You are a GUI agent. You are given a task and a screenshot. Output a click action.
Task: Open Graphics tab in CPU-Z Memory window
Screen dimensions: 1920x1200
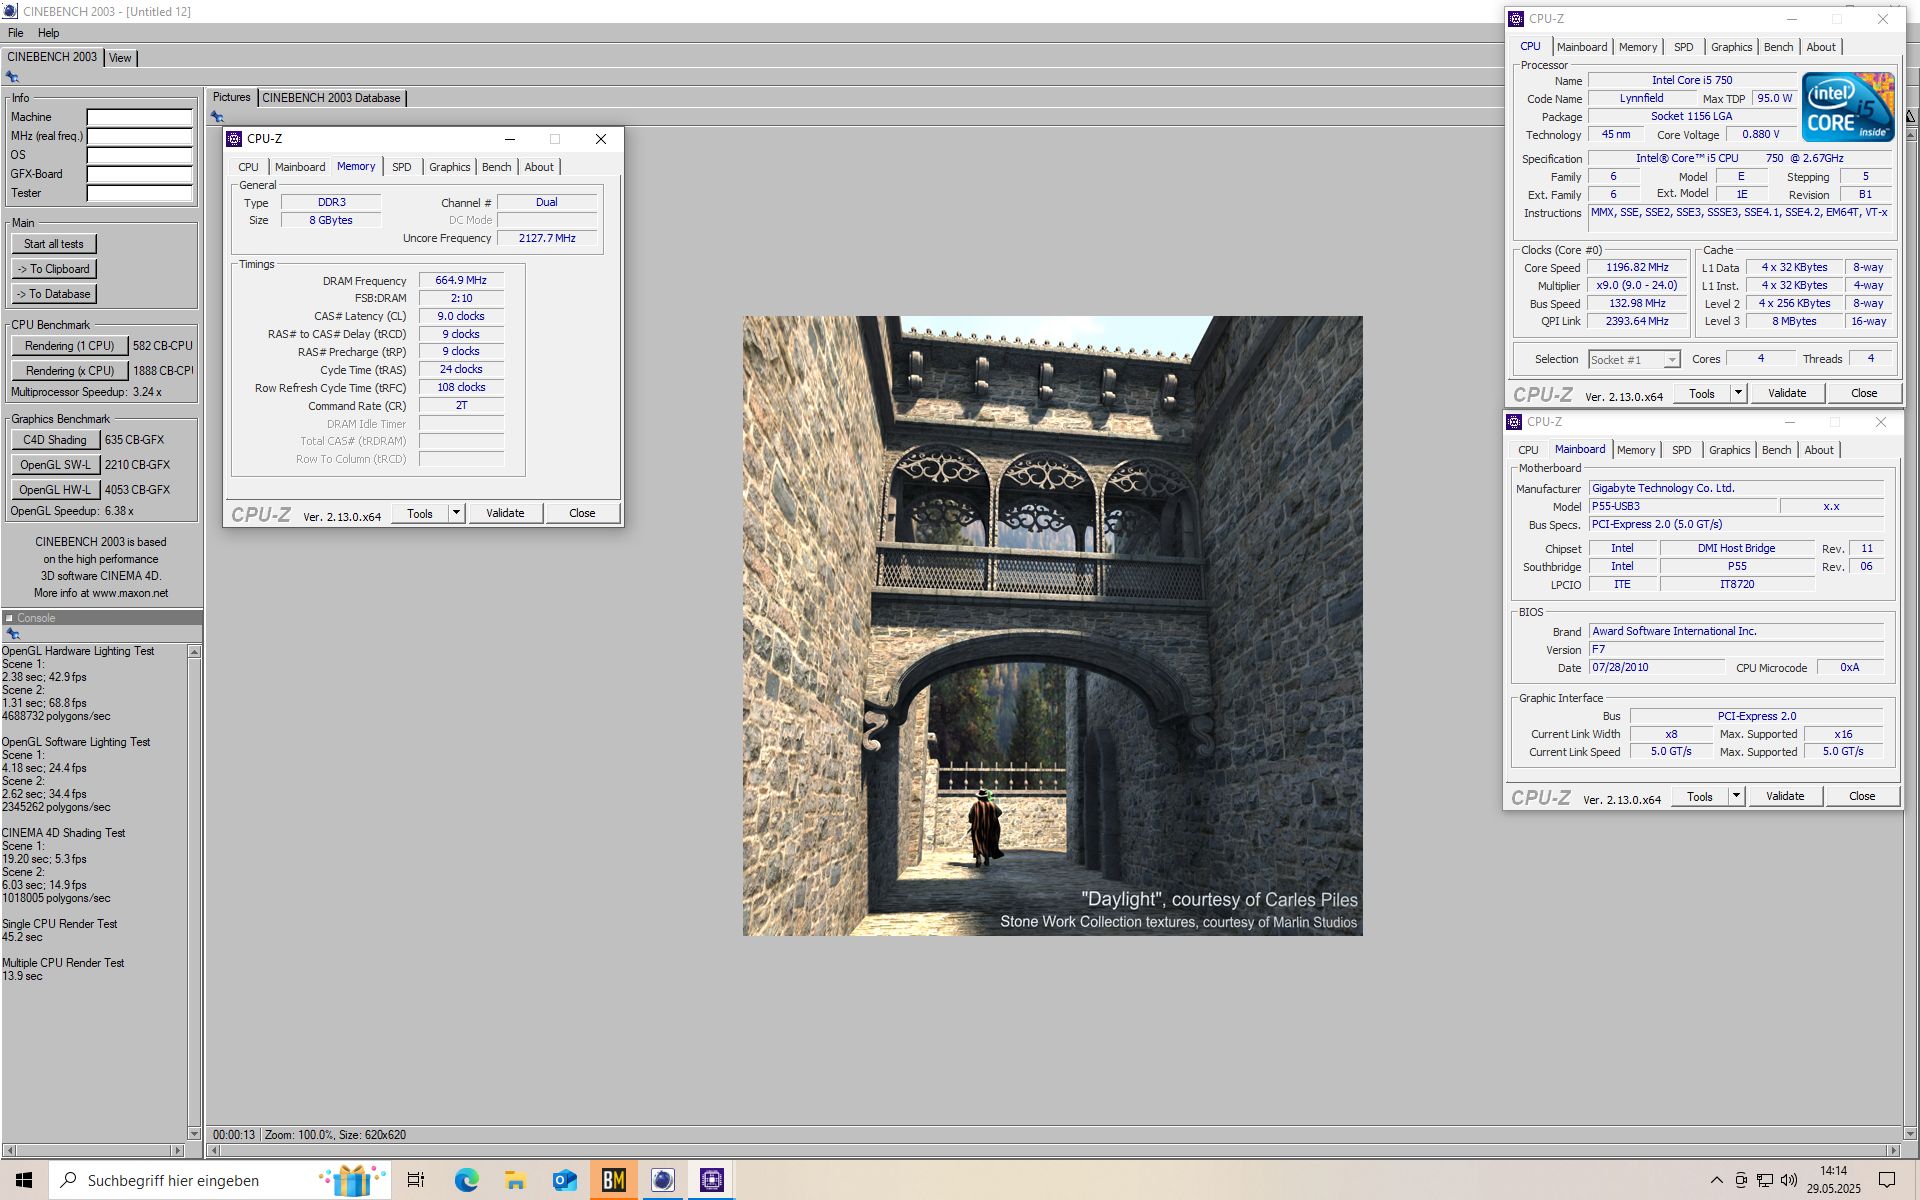pos(449,167)
